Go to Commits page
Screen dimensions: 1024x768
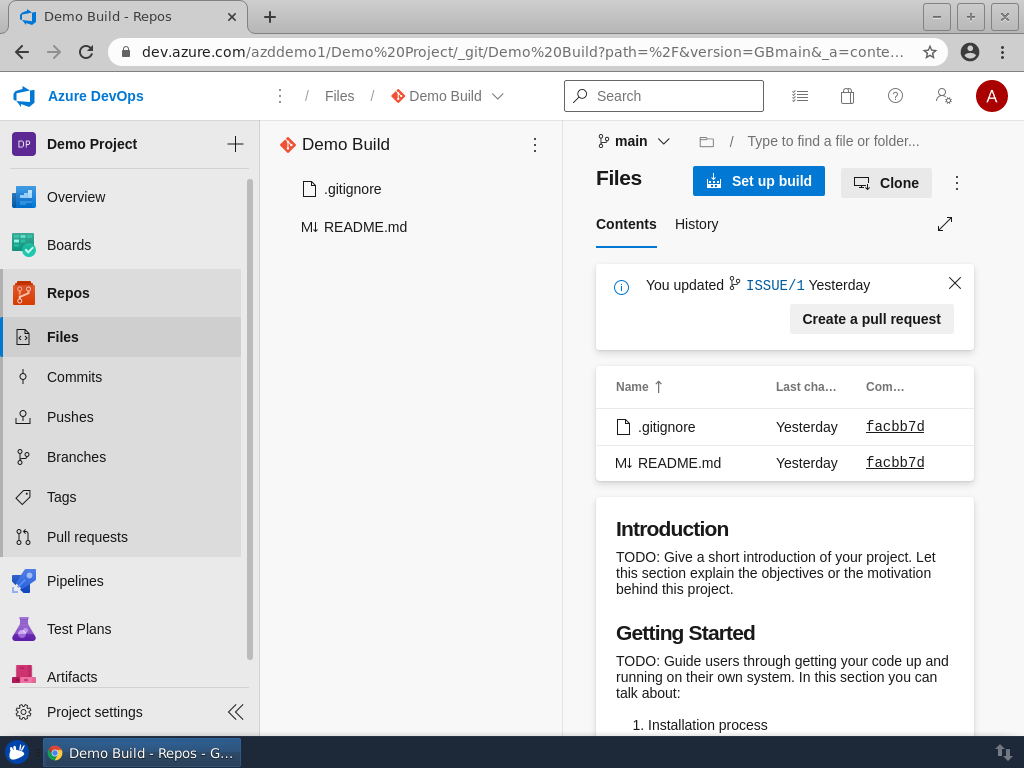(121, 377)
